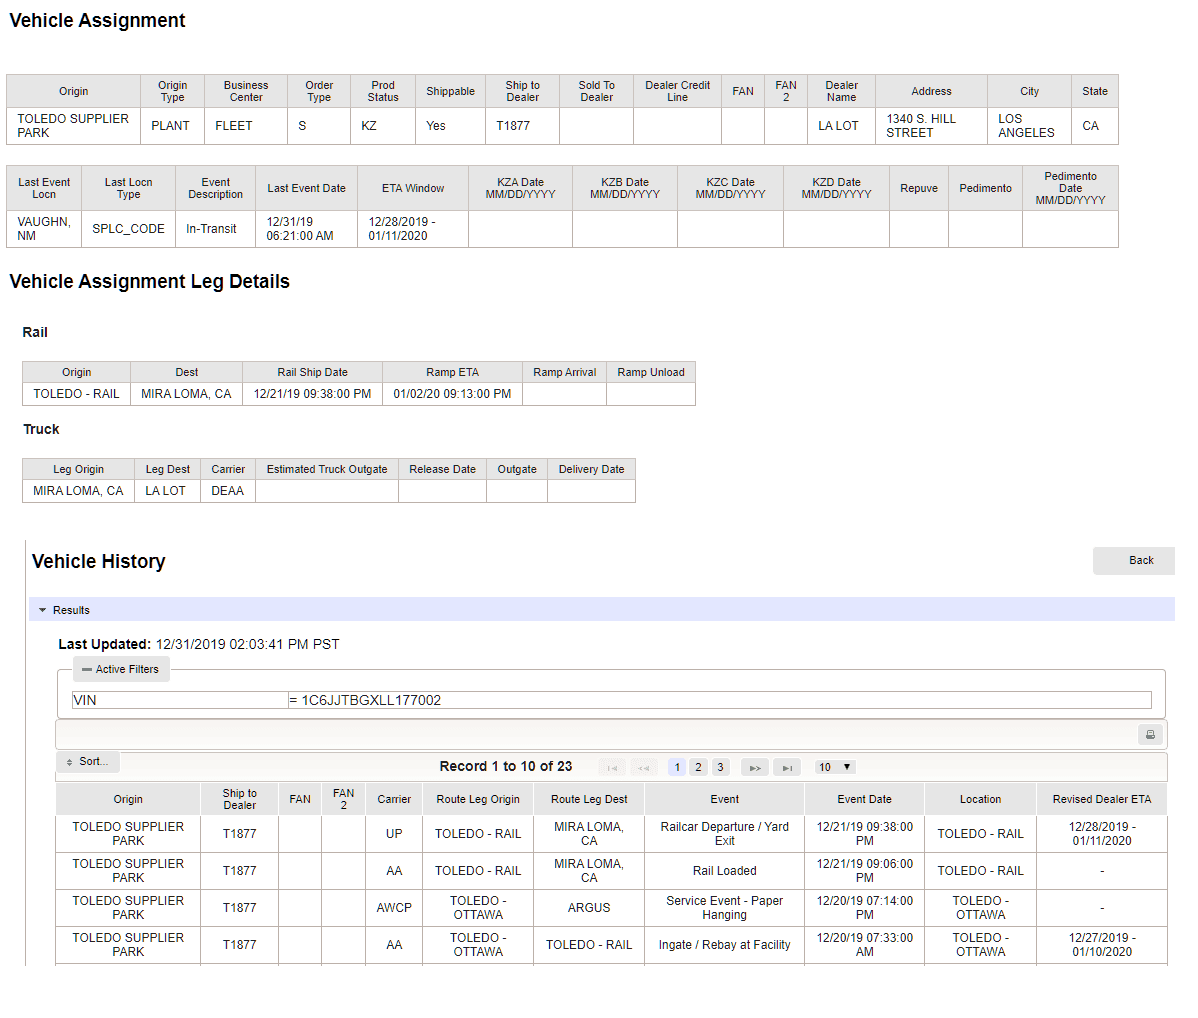Click Ramp ETA '01/02/20 09:13:00 PM'

point(452,394)
